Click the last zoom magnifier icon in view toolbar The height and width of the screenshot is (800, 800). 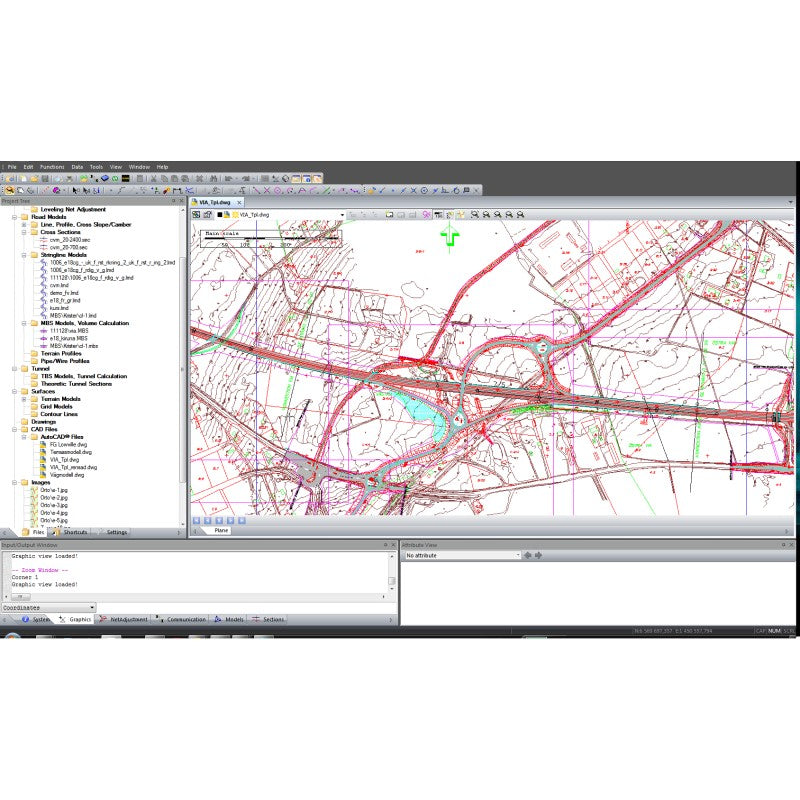tap(521, 215)
